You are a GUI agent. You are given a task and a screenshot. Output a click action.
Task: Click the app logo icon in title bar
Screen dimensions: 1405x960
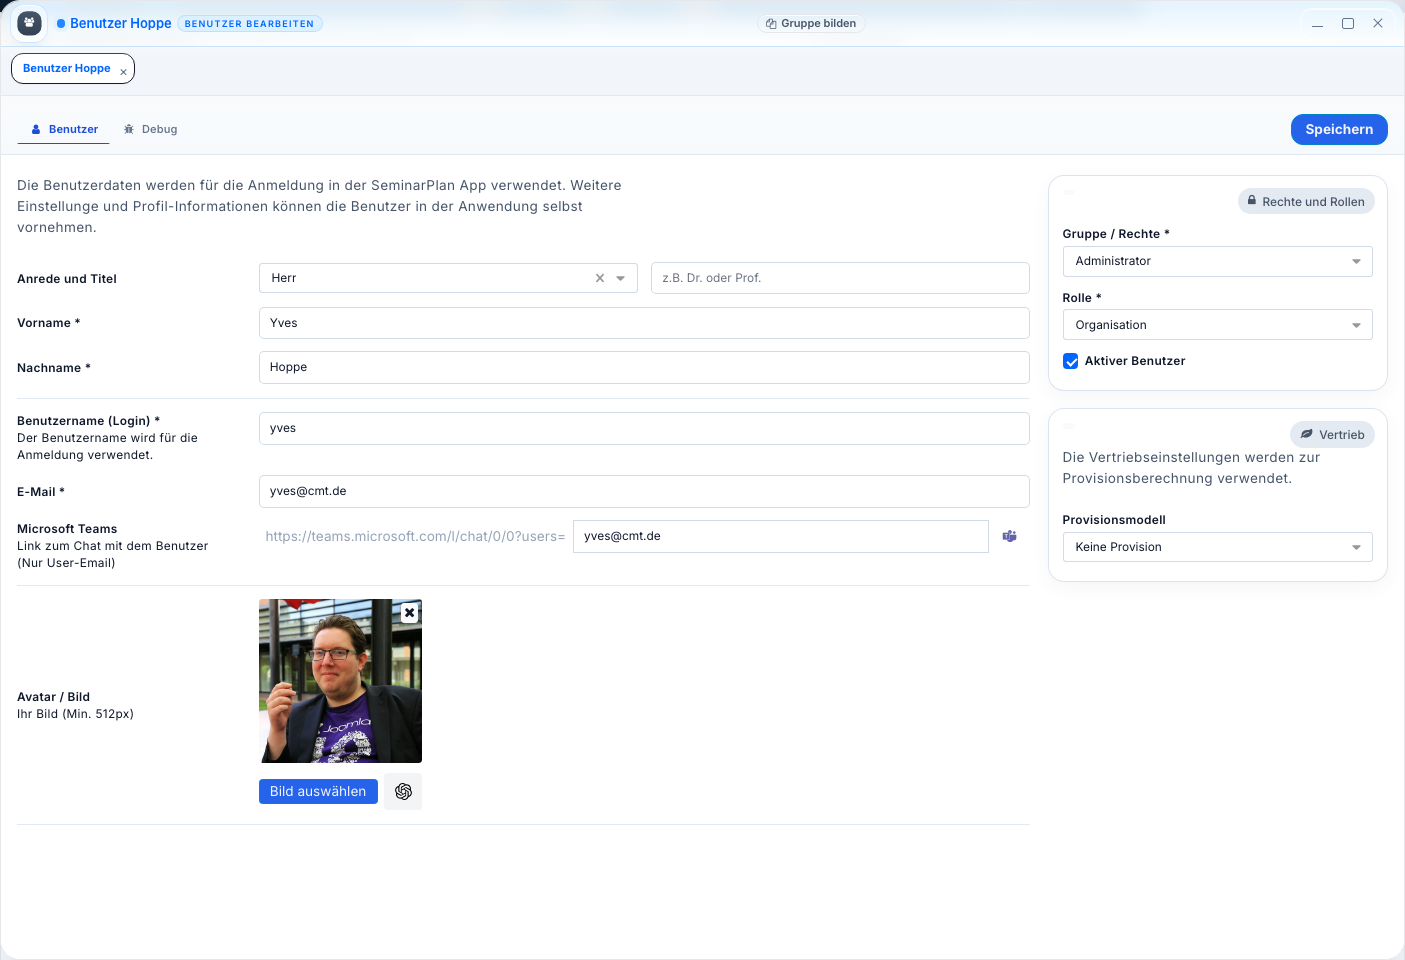pyautogui.click(x=29, y=23)
